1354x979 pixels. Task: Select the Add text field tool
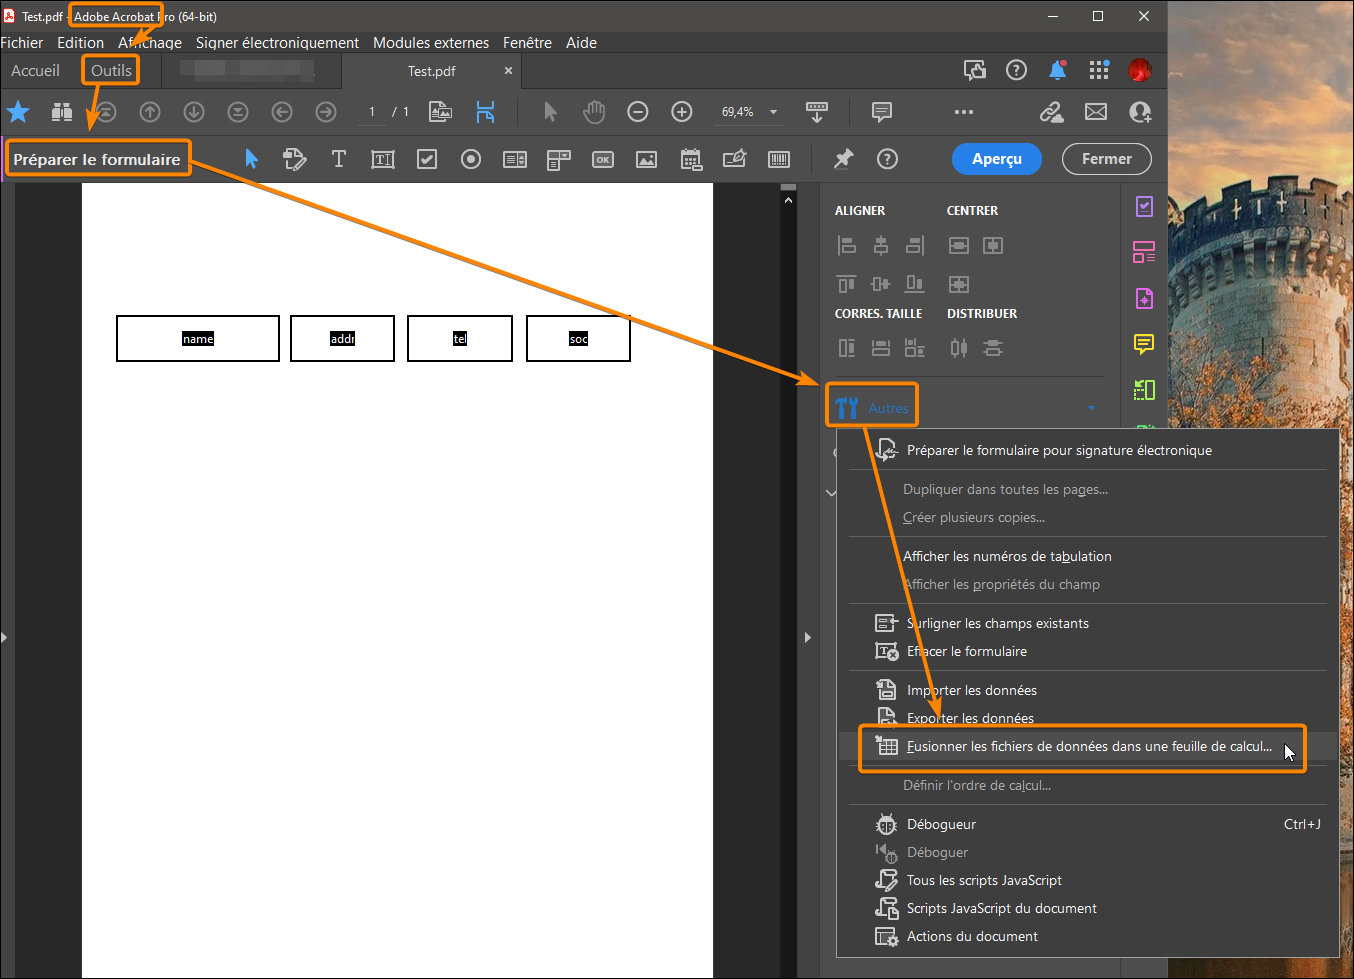[382, 158]
